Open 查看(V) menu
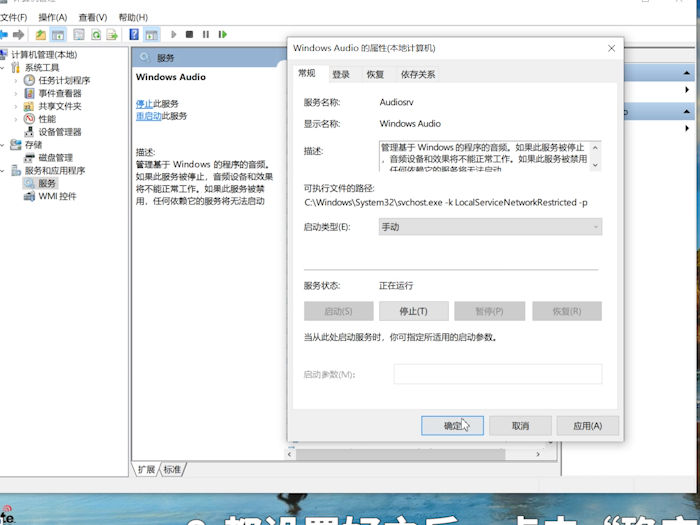 coord(93,17)
